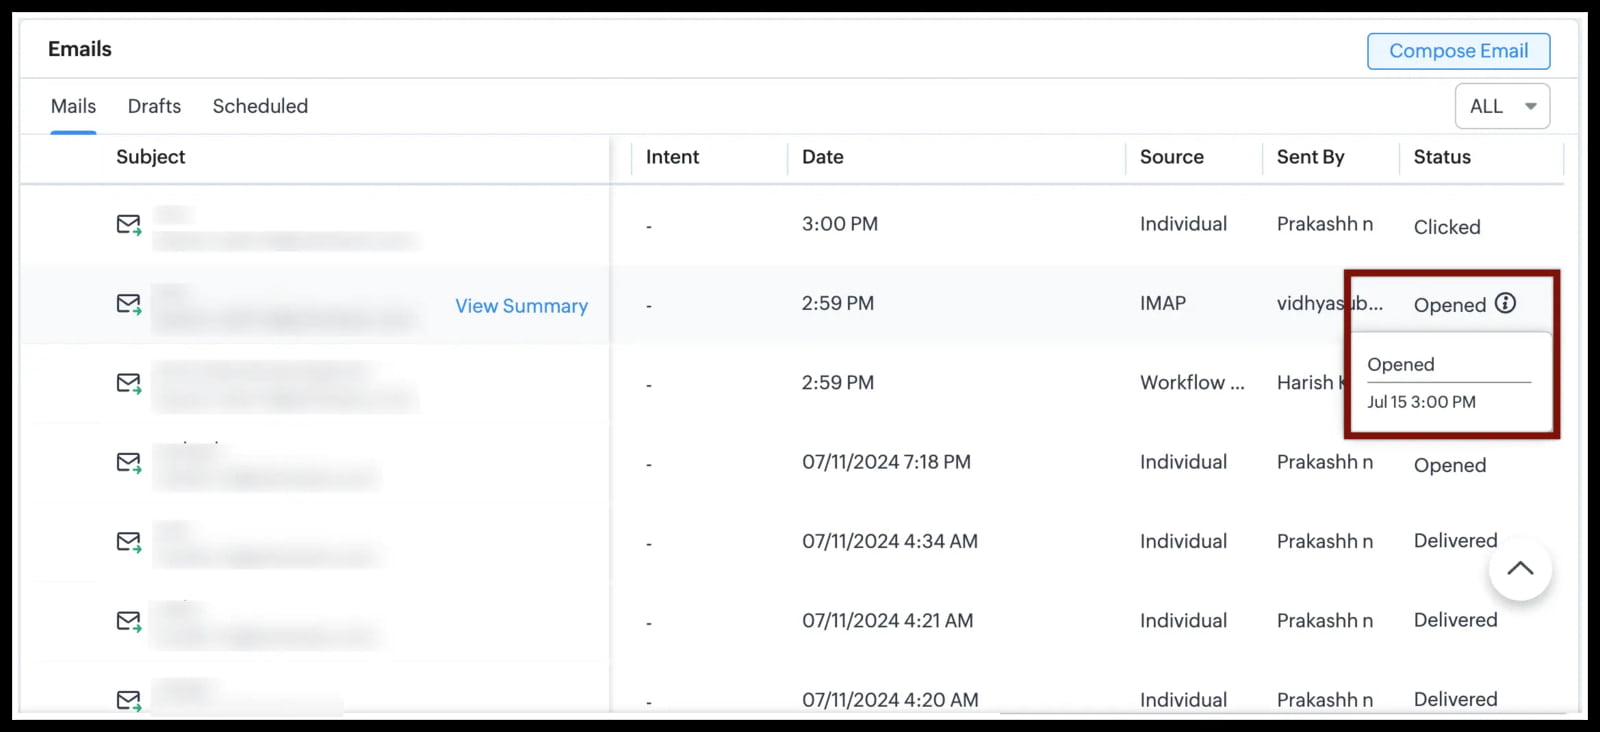Click the Compose Email button
The width and height of the screenshot is (1600, 732).
1458,50
